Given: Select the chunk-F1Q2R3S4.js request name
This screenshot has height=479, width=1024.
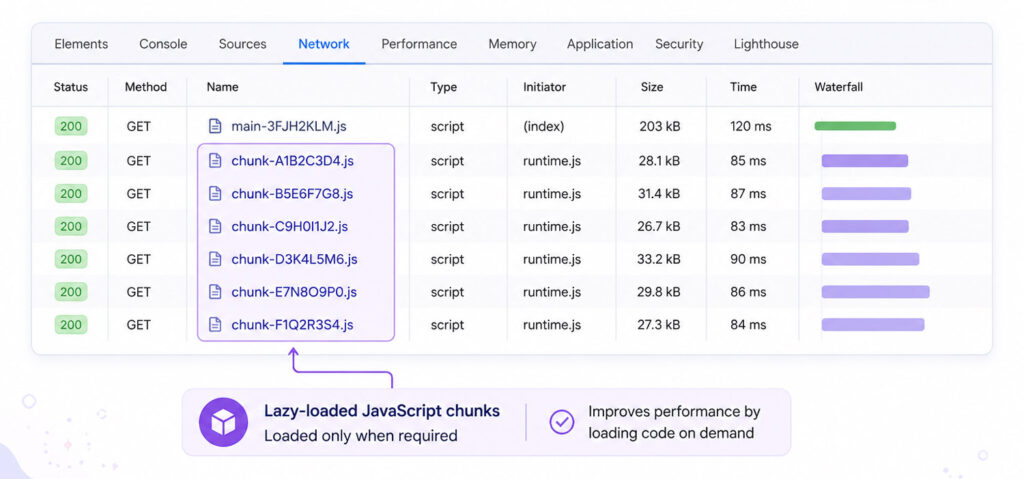Looking at the screenshot, I should (x=293, y=324).
